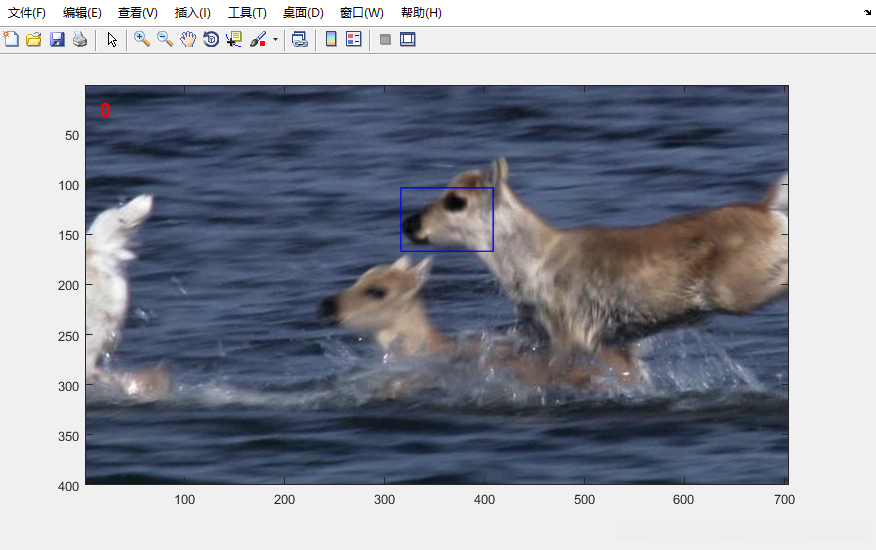Show plot tools and dock figure
This screenshot has width=876, height=550.
coord(408,40)
